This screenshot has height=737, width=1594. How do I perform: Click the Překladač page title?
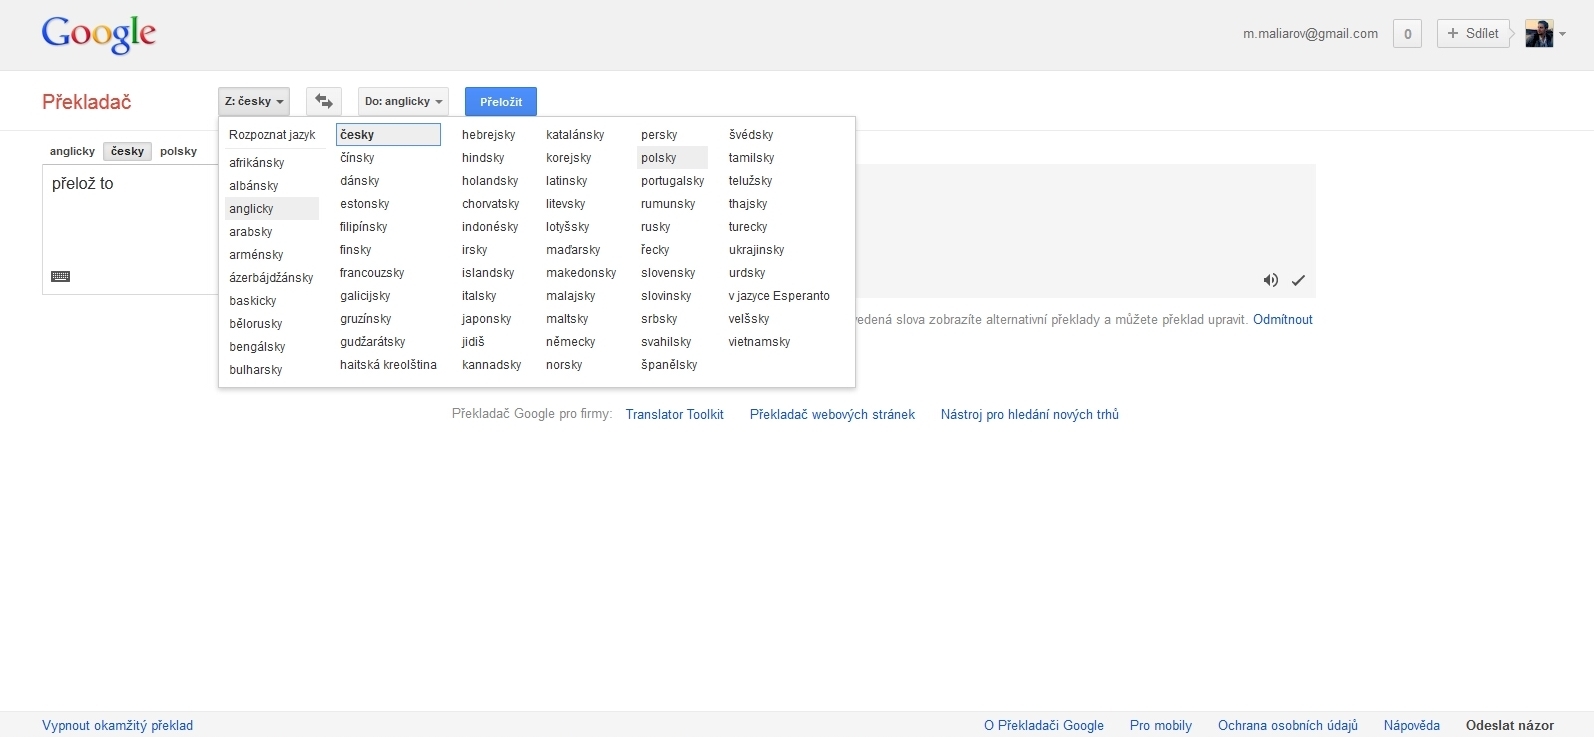(87, 102)
